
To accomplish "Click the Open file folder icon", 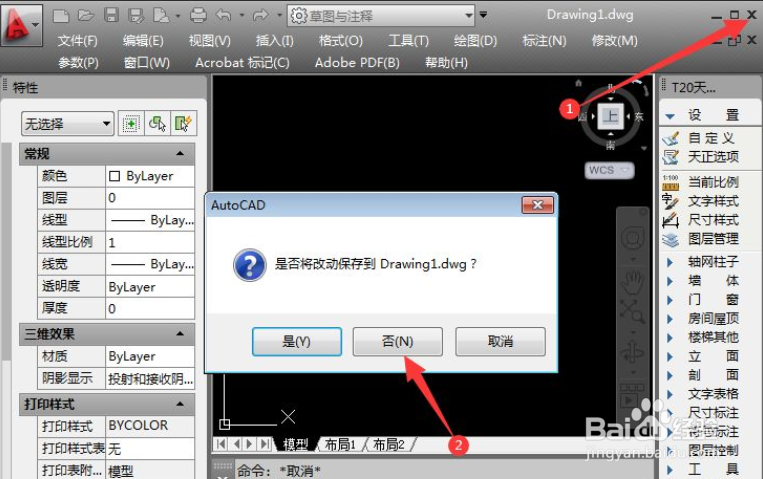I will [86, 16].
